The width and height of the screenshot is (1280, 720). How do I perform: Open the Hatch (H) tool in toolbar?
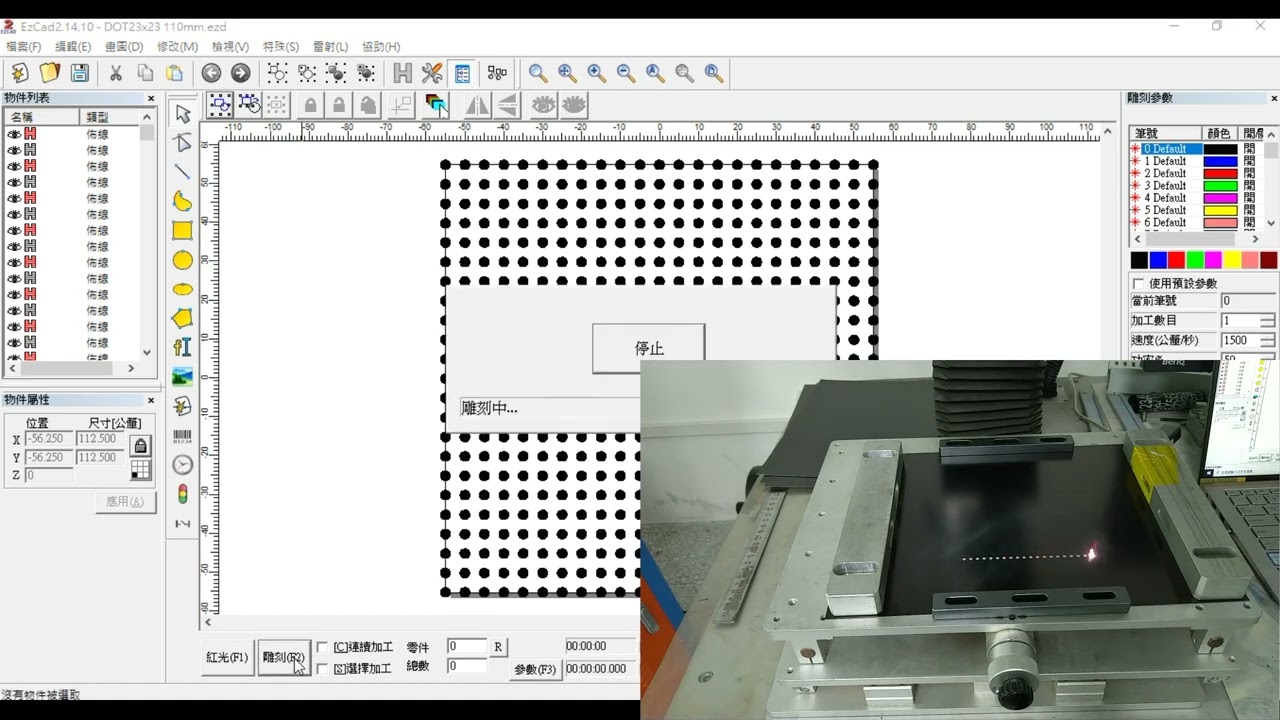pos(403,73)
